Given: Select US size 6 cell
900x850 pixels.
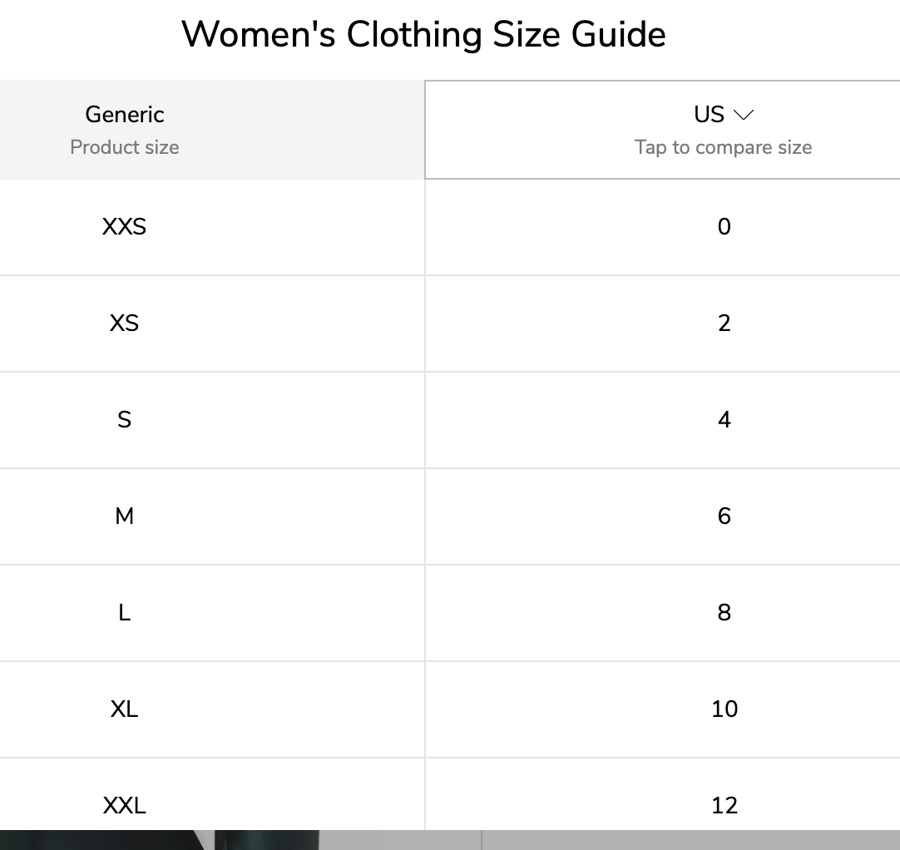Looking at the screenshot, I should click(x=724, y=516).
